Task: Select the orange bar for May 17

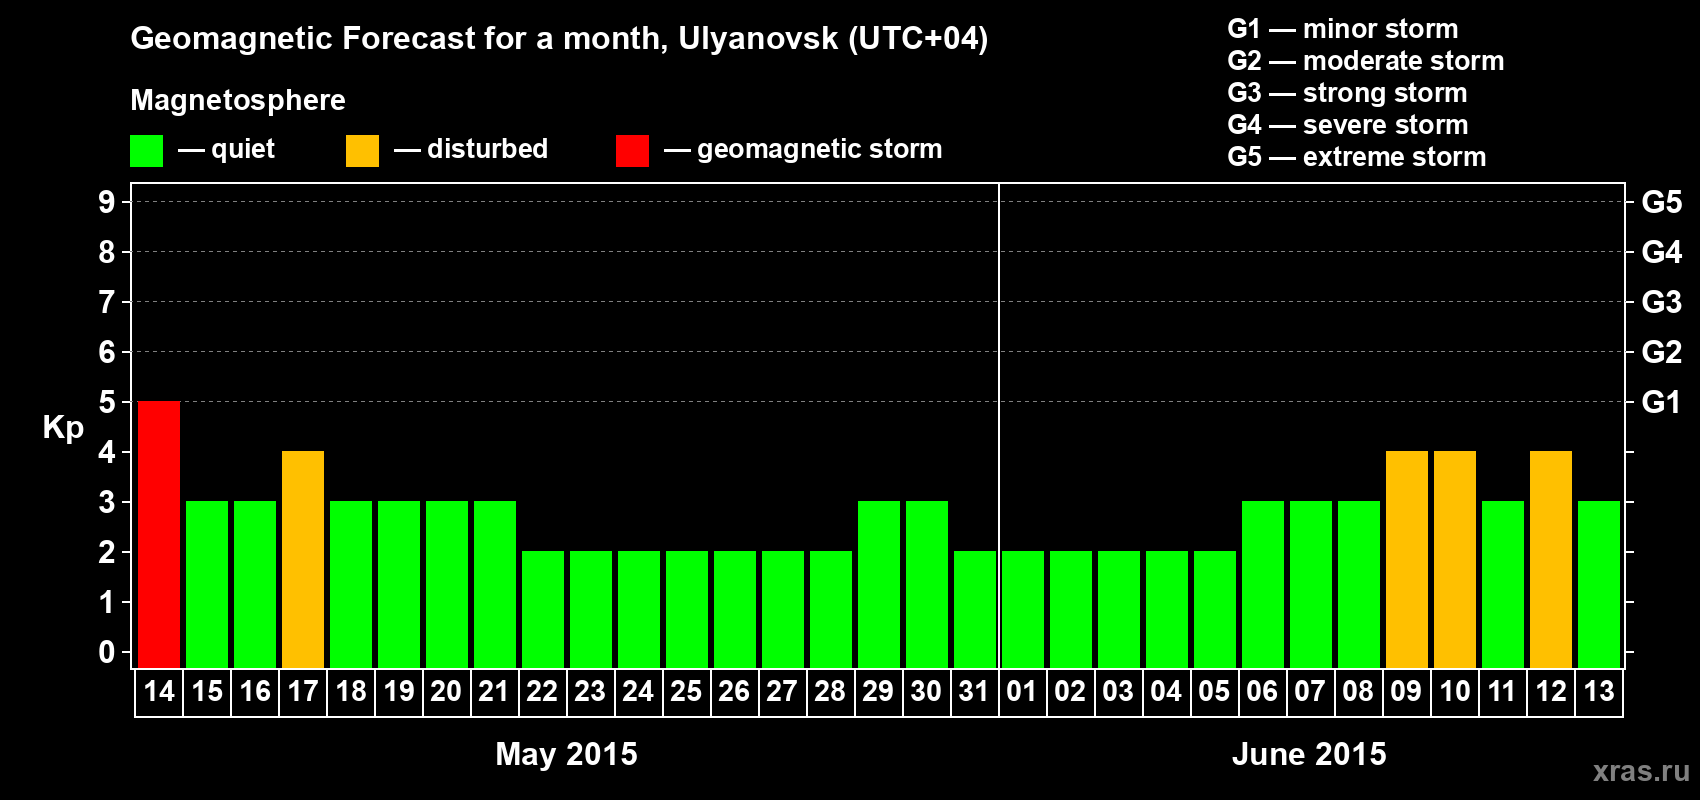Action: tap(303, 559)
